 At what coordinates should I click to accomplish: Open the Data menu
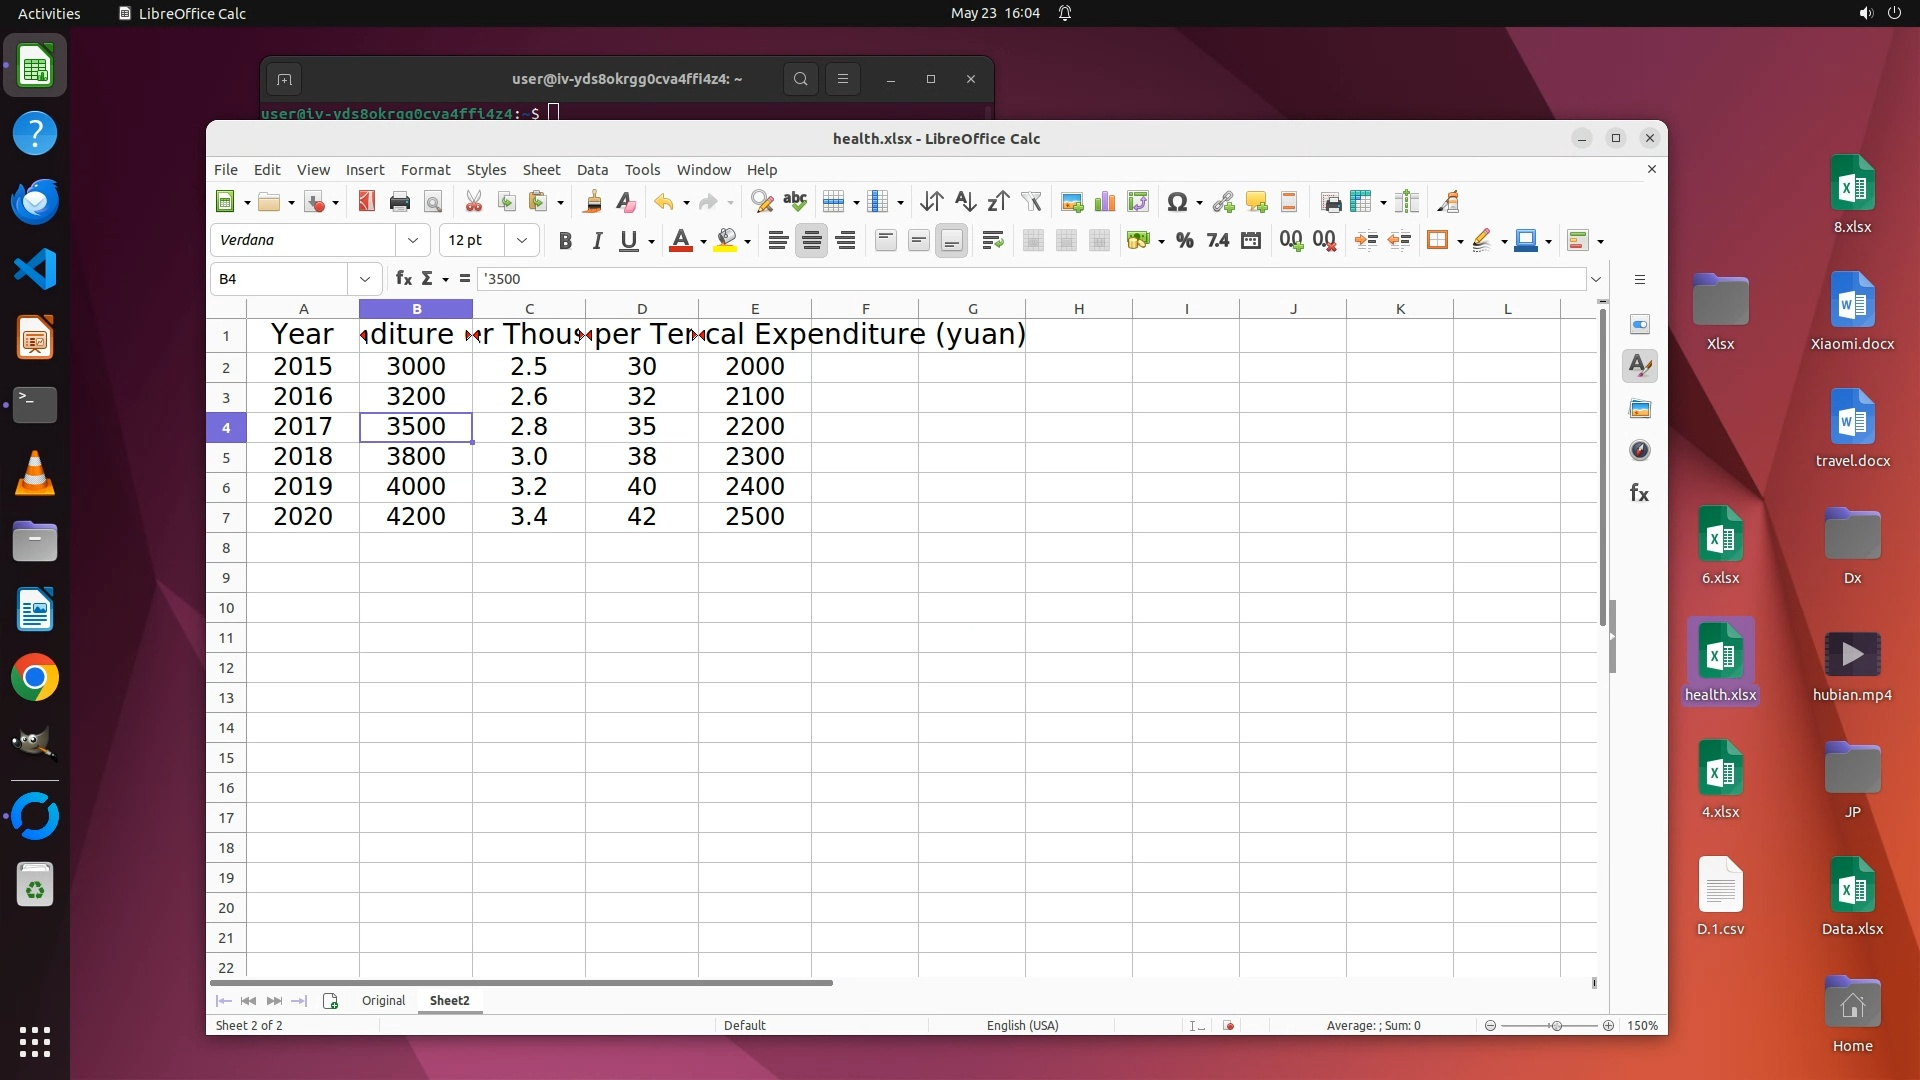point(592,170)
